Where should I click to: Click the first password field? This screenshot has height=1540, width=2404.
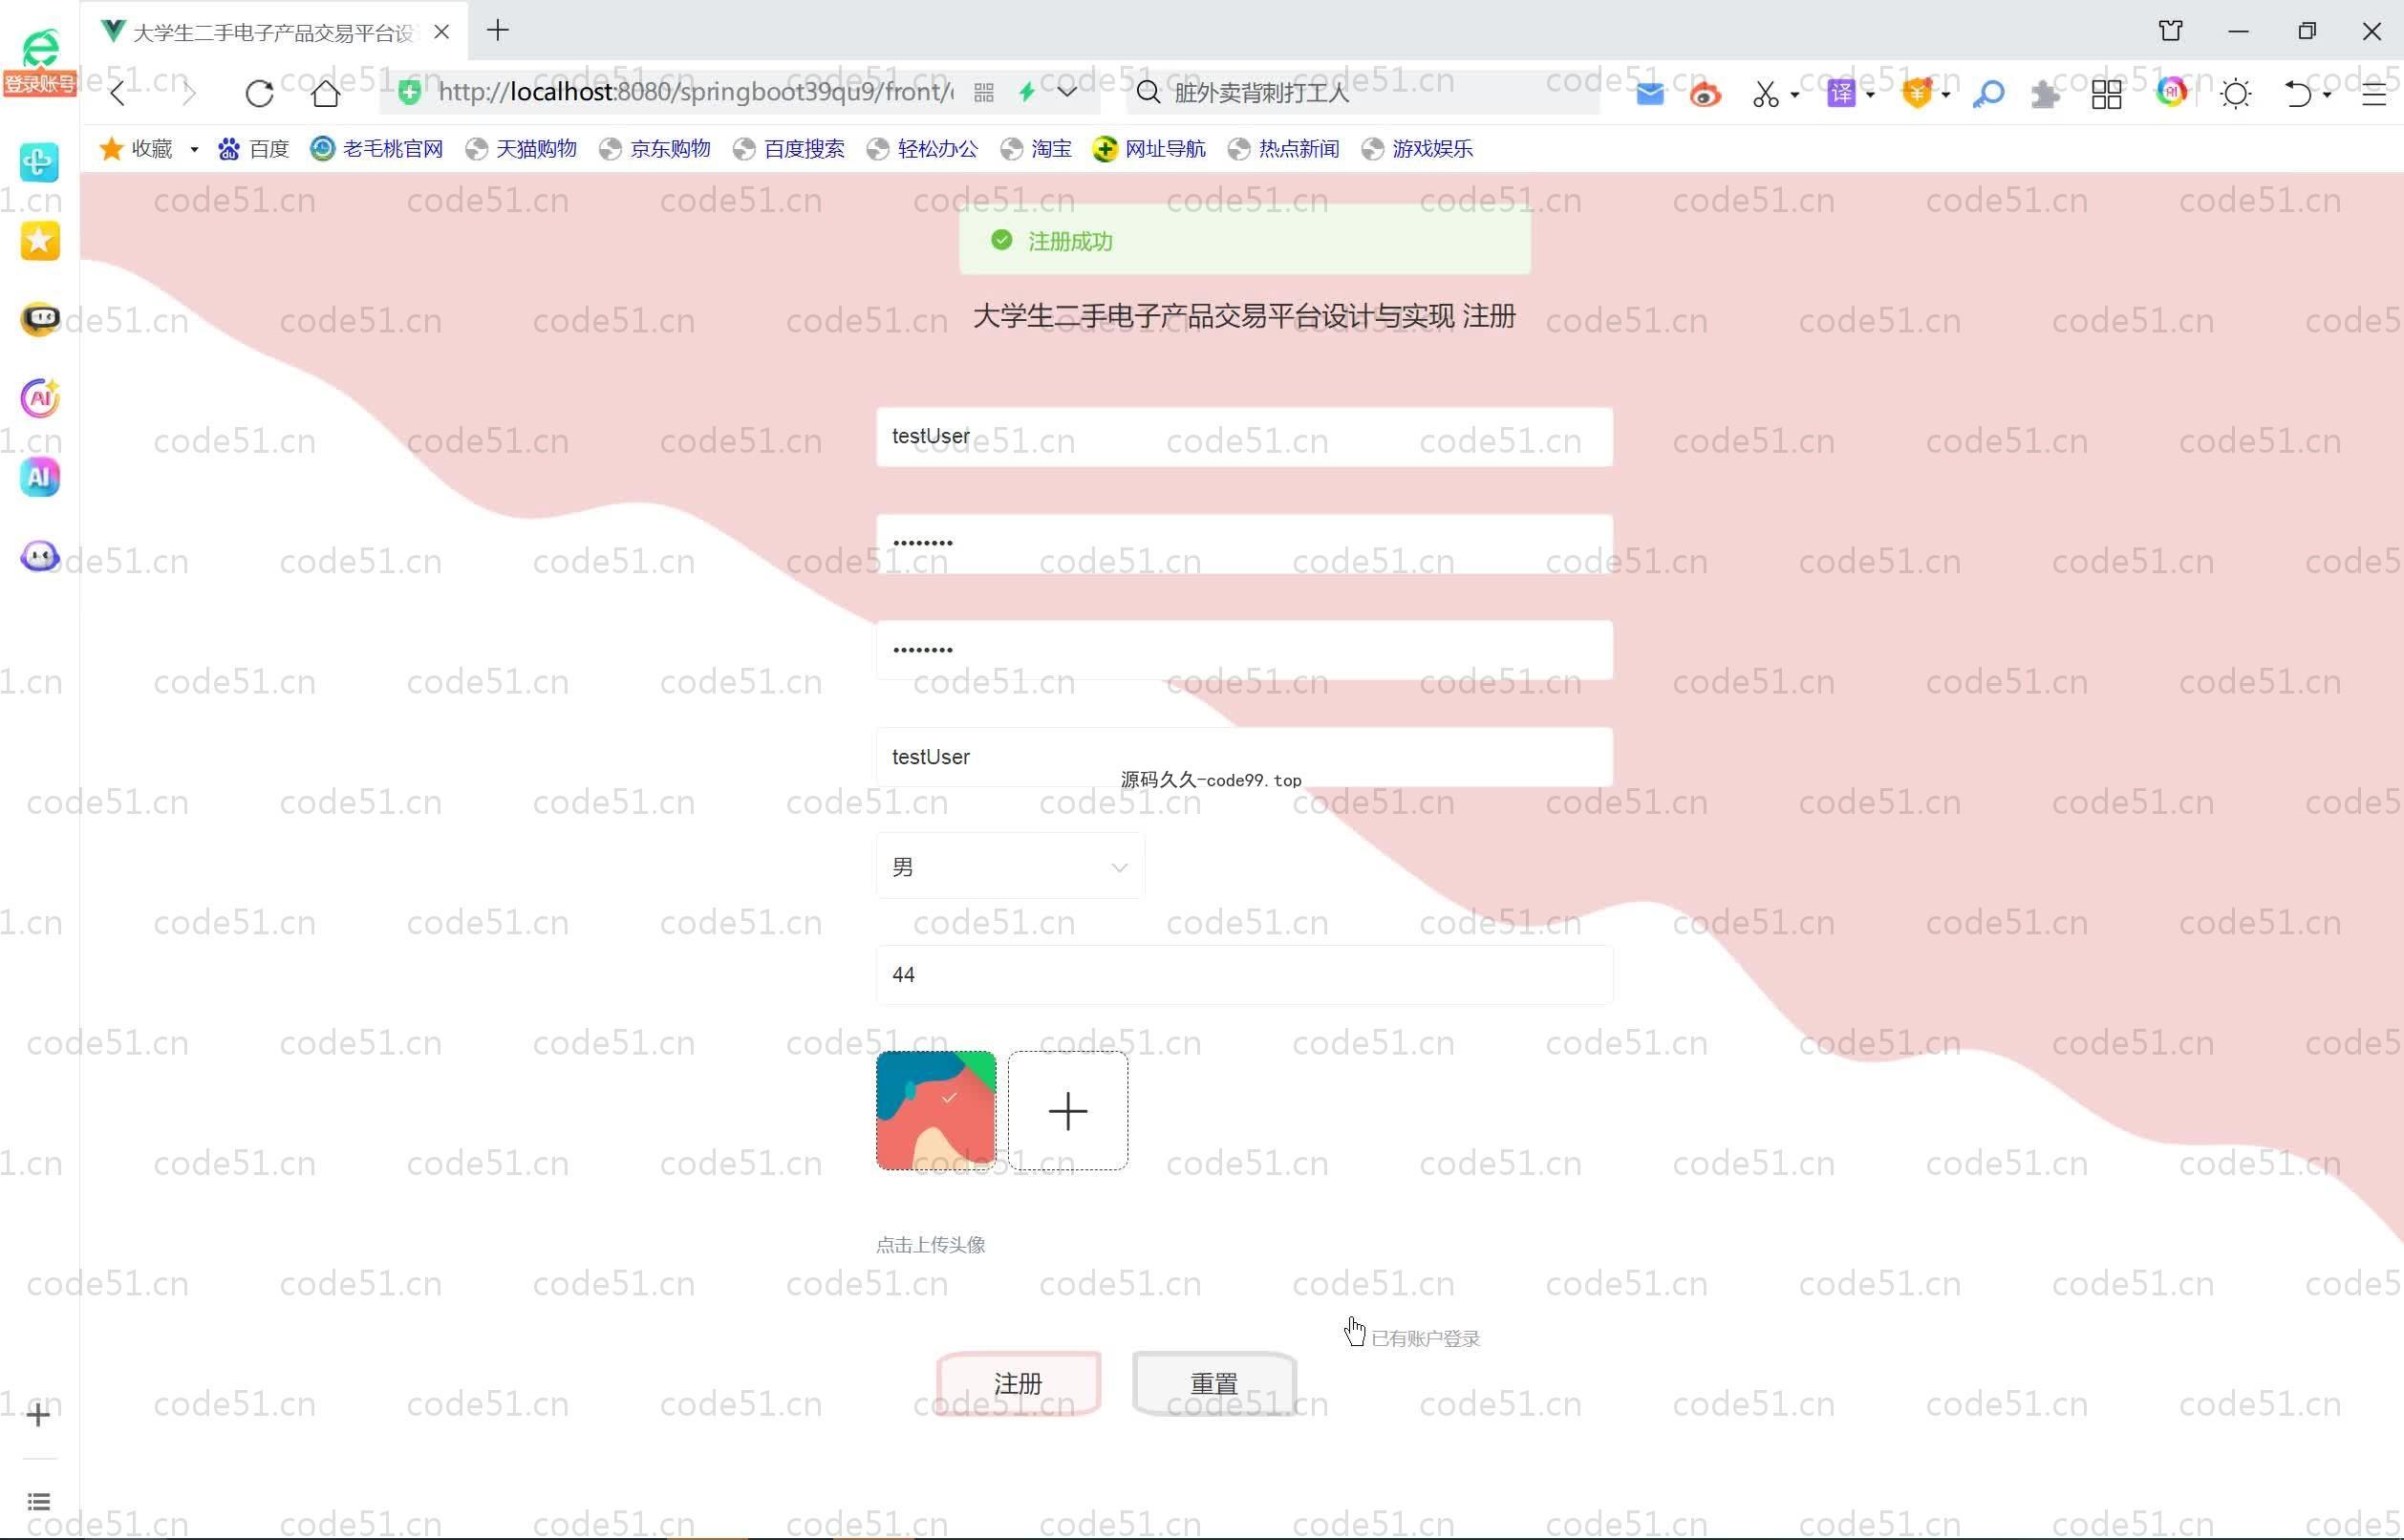click(1244, 543)
